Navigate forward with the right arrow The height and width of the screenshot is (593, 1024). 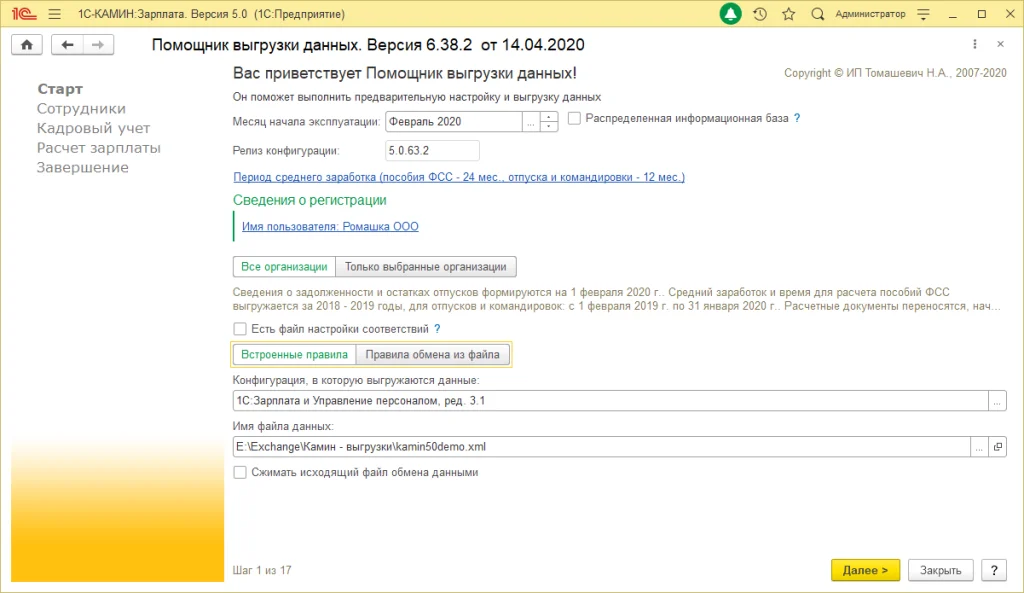pos(98,44)
